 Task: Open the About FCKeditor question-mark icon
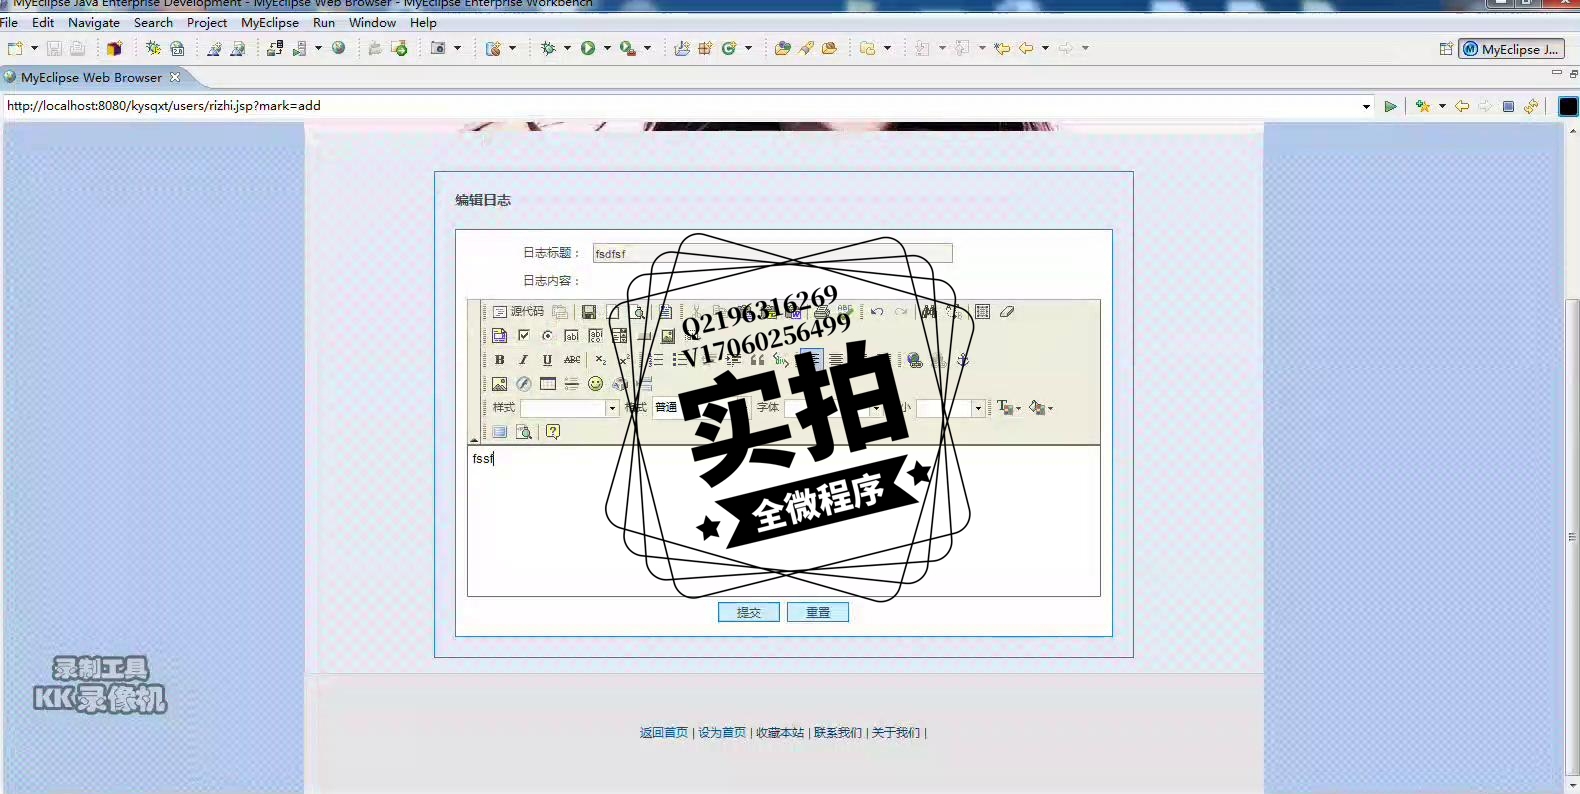[x=553, y=432]
